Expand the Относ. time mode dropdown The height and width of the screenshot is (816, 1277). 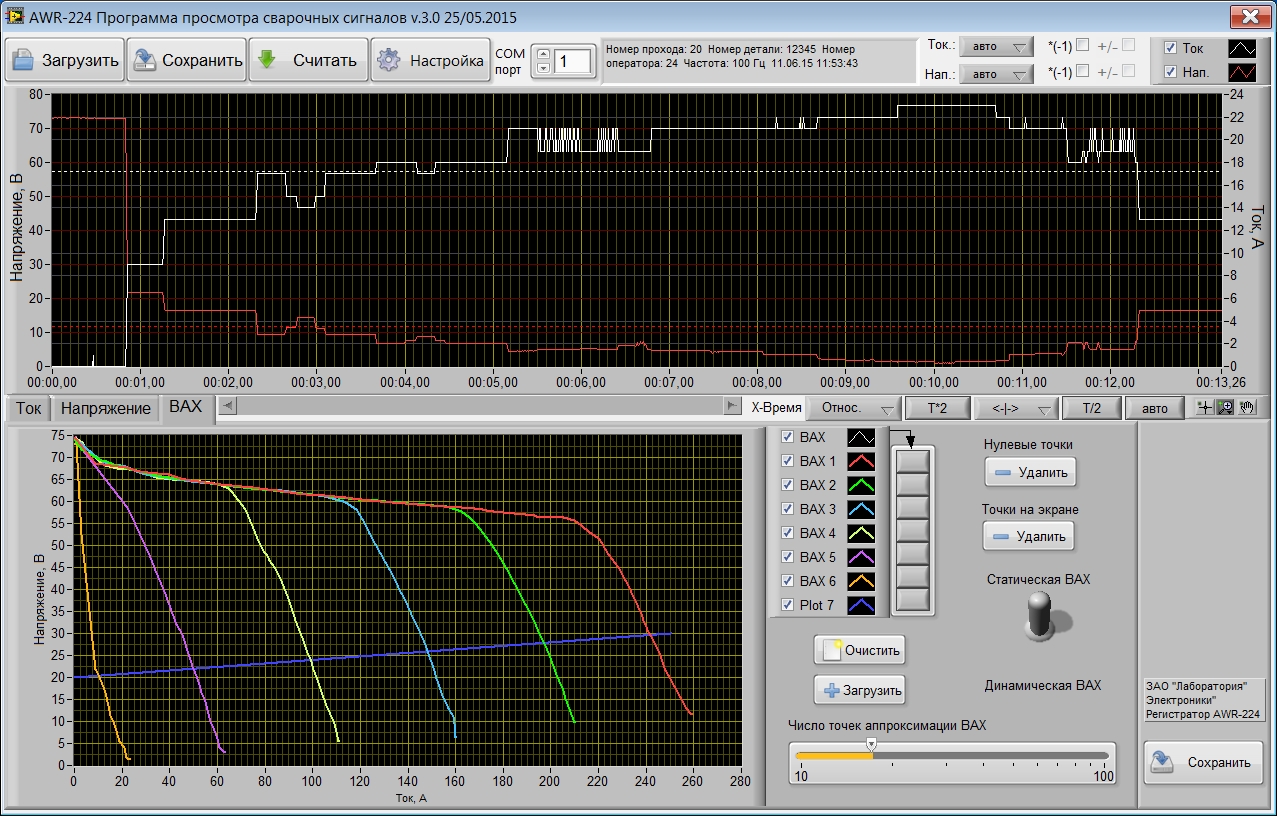point(852,408)
